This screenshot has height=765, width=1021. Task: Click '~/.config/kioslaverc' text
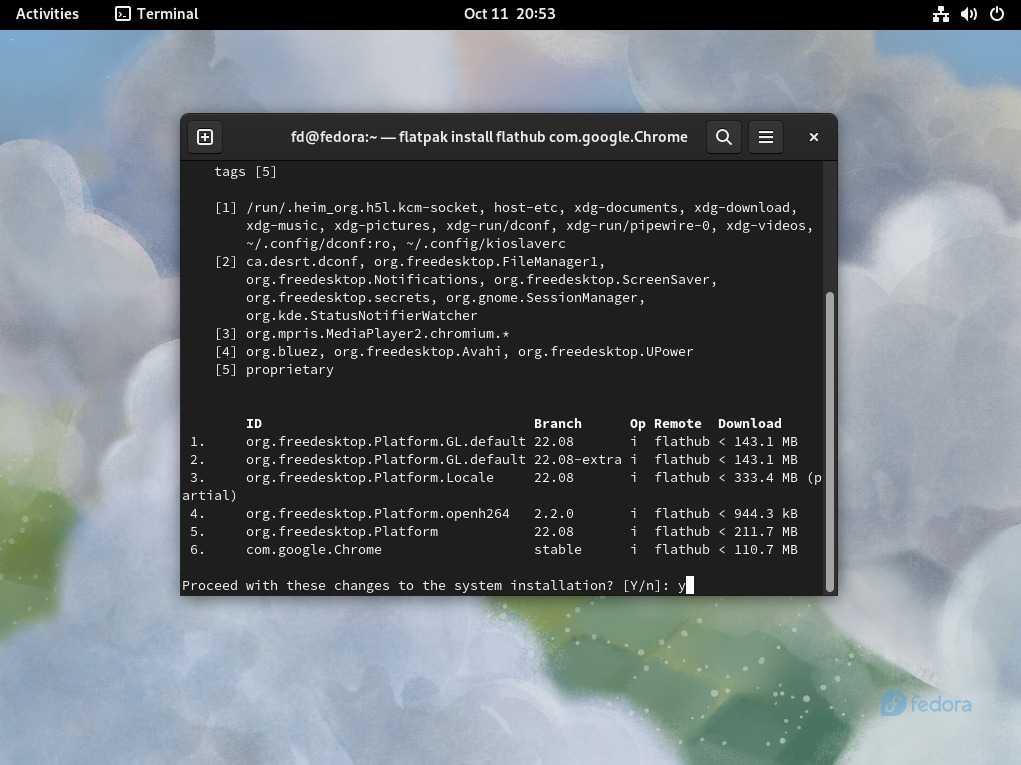(486, 243)
